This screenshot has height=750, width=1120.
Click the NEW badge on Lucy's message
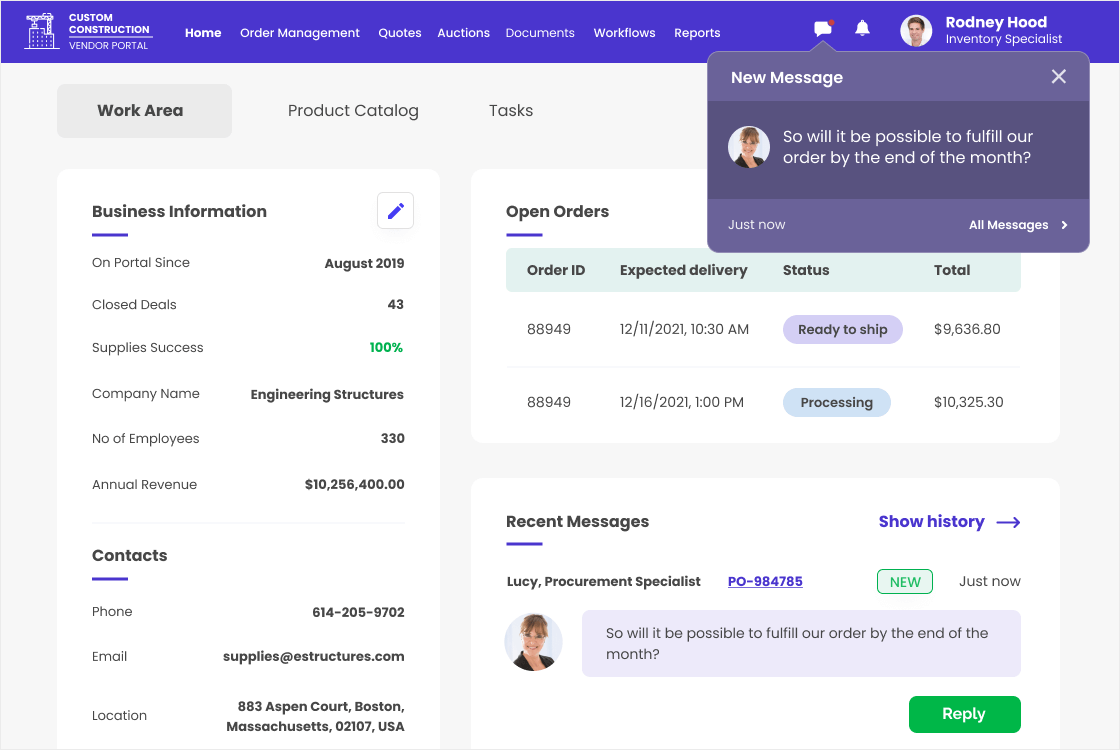click(x=904, y=581)
